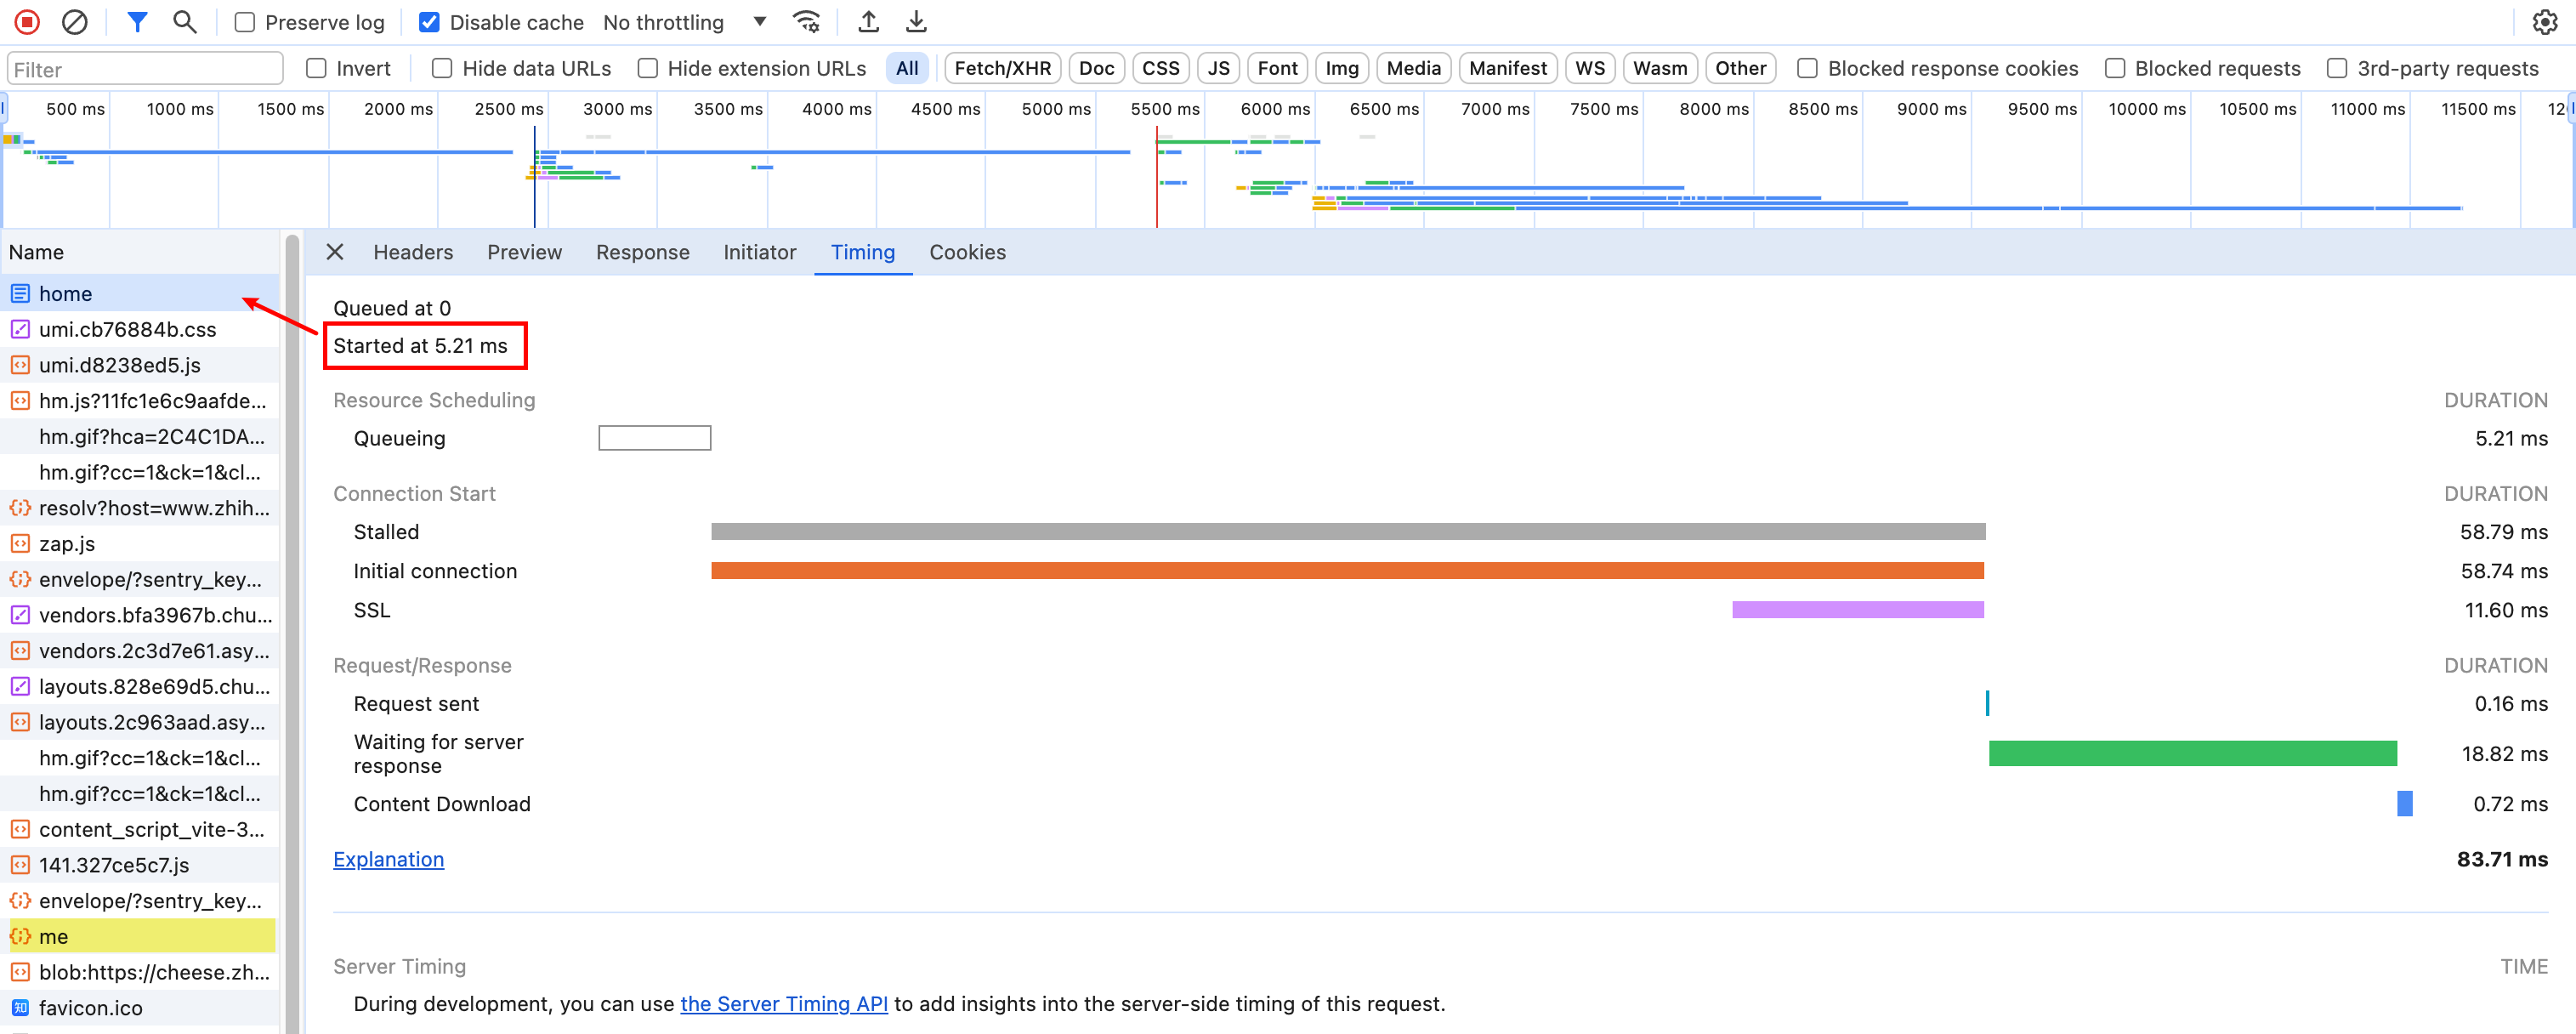
Task: Switch to the Response tab
Action: coord(642,252)
